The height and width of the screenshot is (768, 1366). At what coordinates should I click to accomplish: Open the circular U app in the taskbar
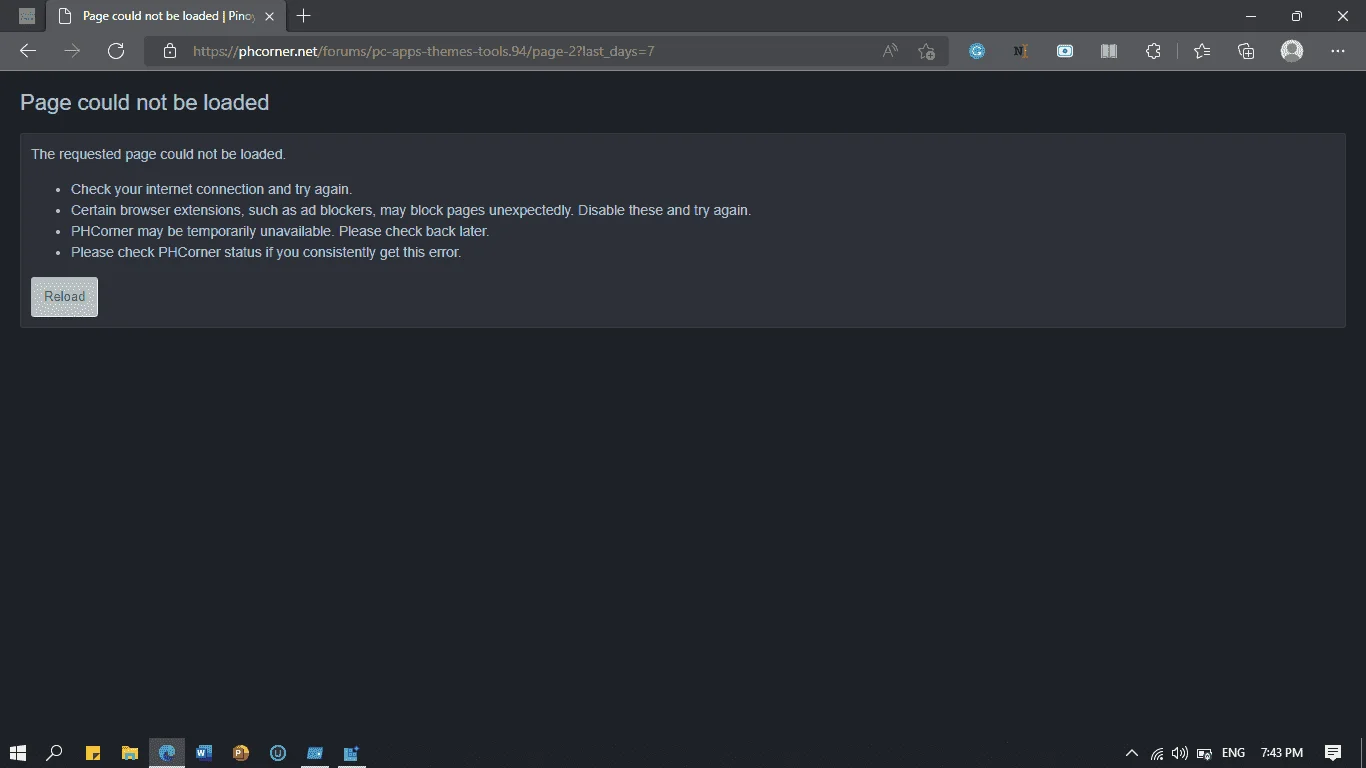pyautogui.click(x=278, y=752)
